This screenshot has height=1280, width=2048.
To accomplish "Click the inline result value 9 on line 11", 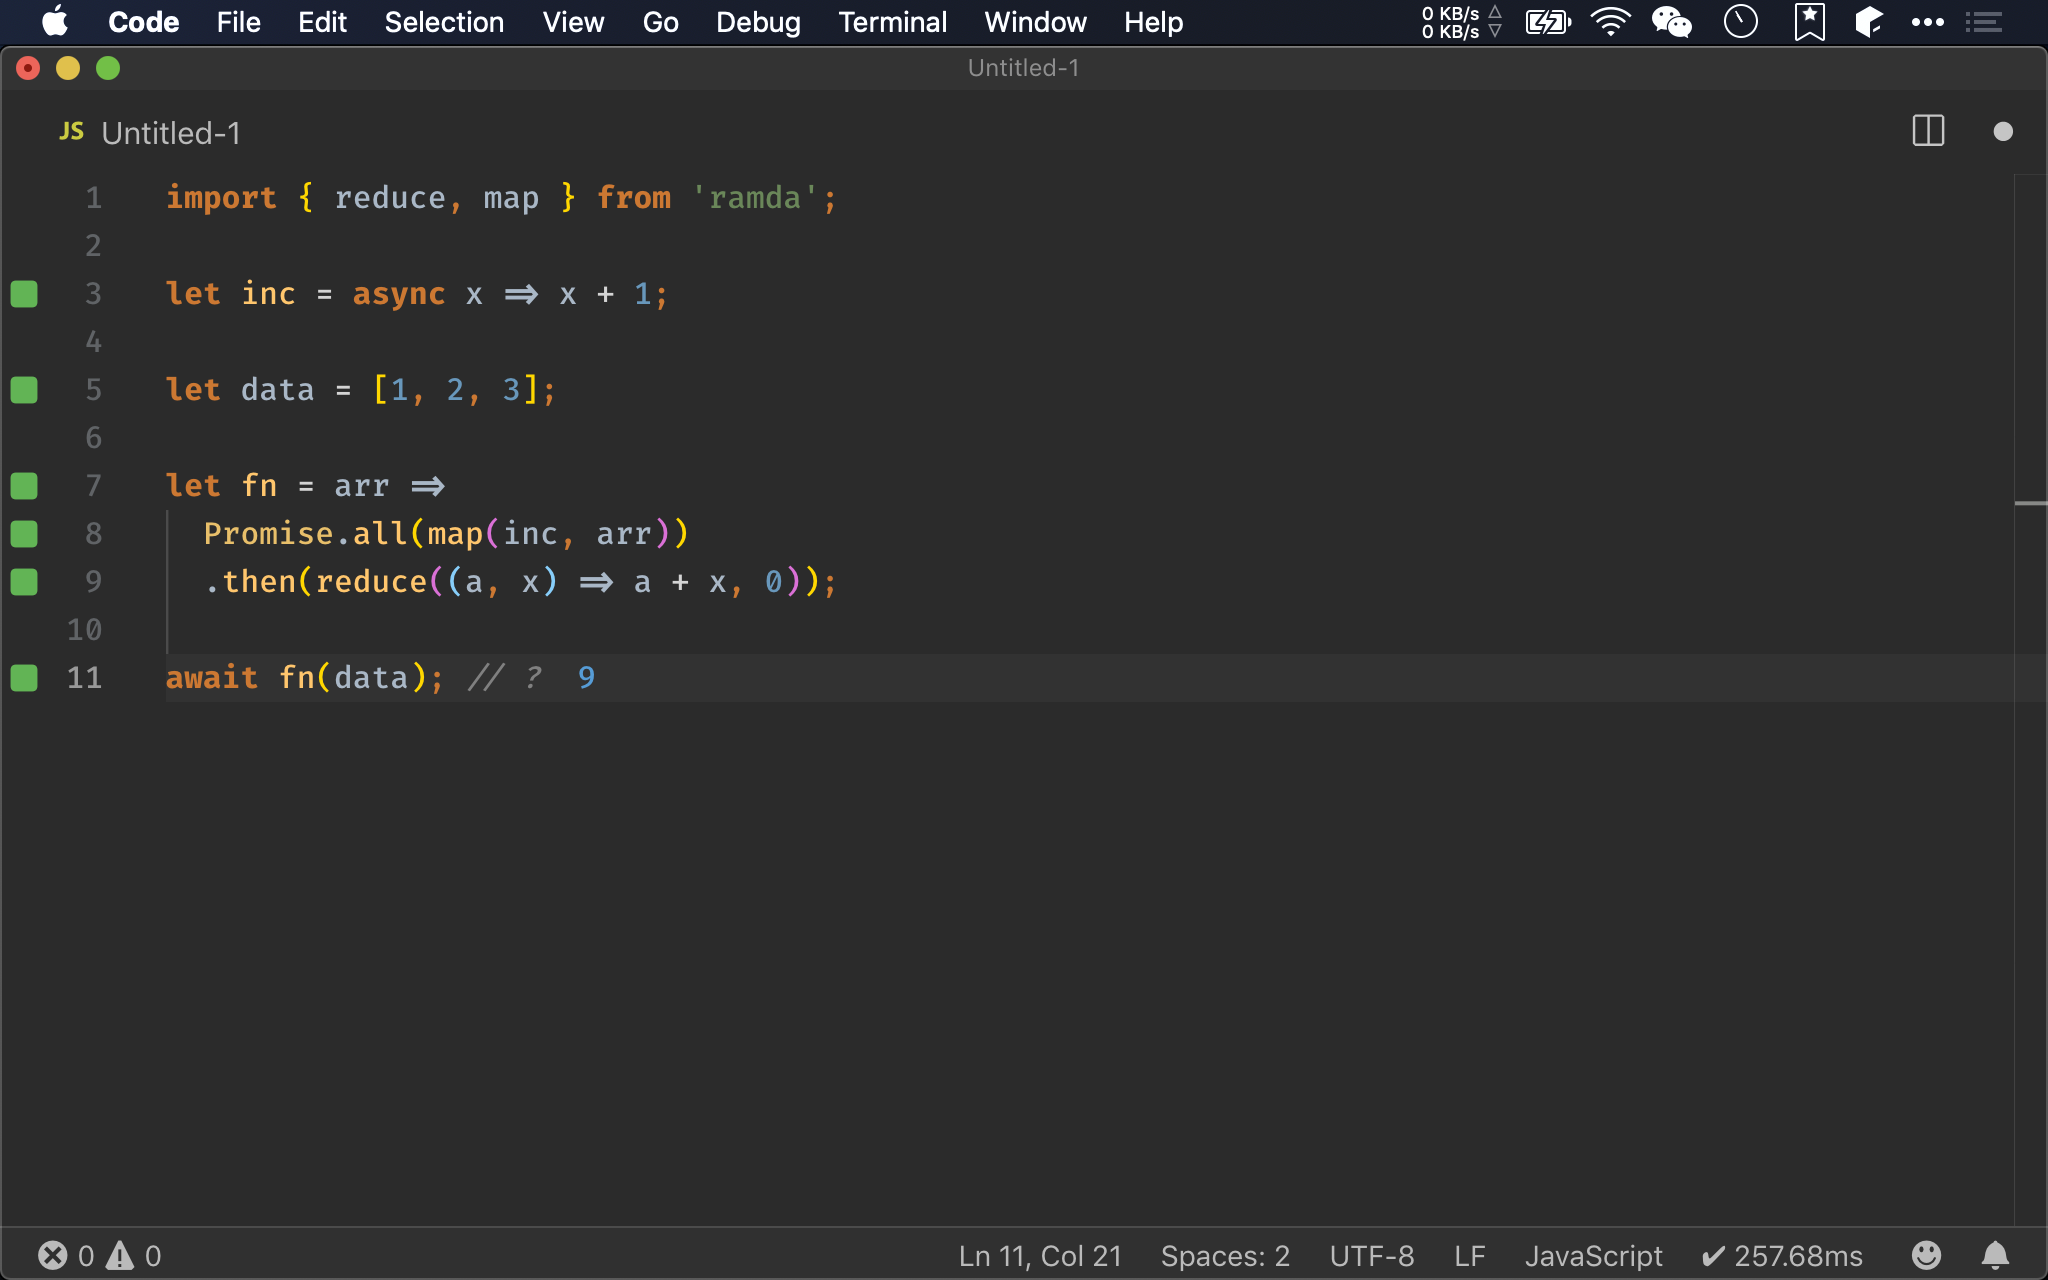I will [x=586, y=678].
